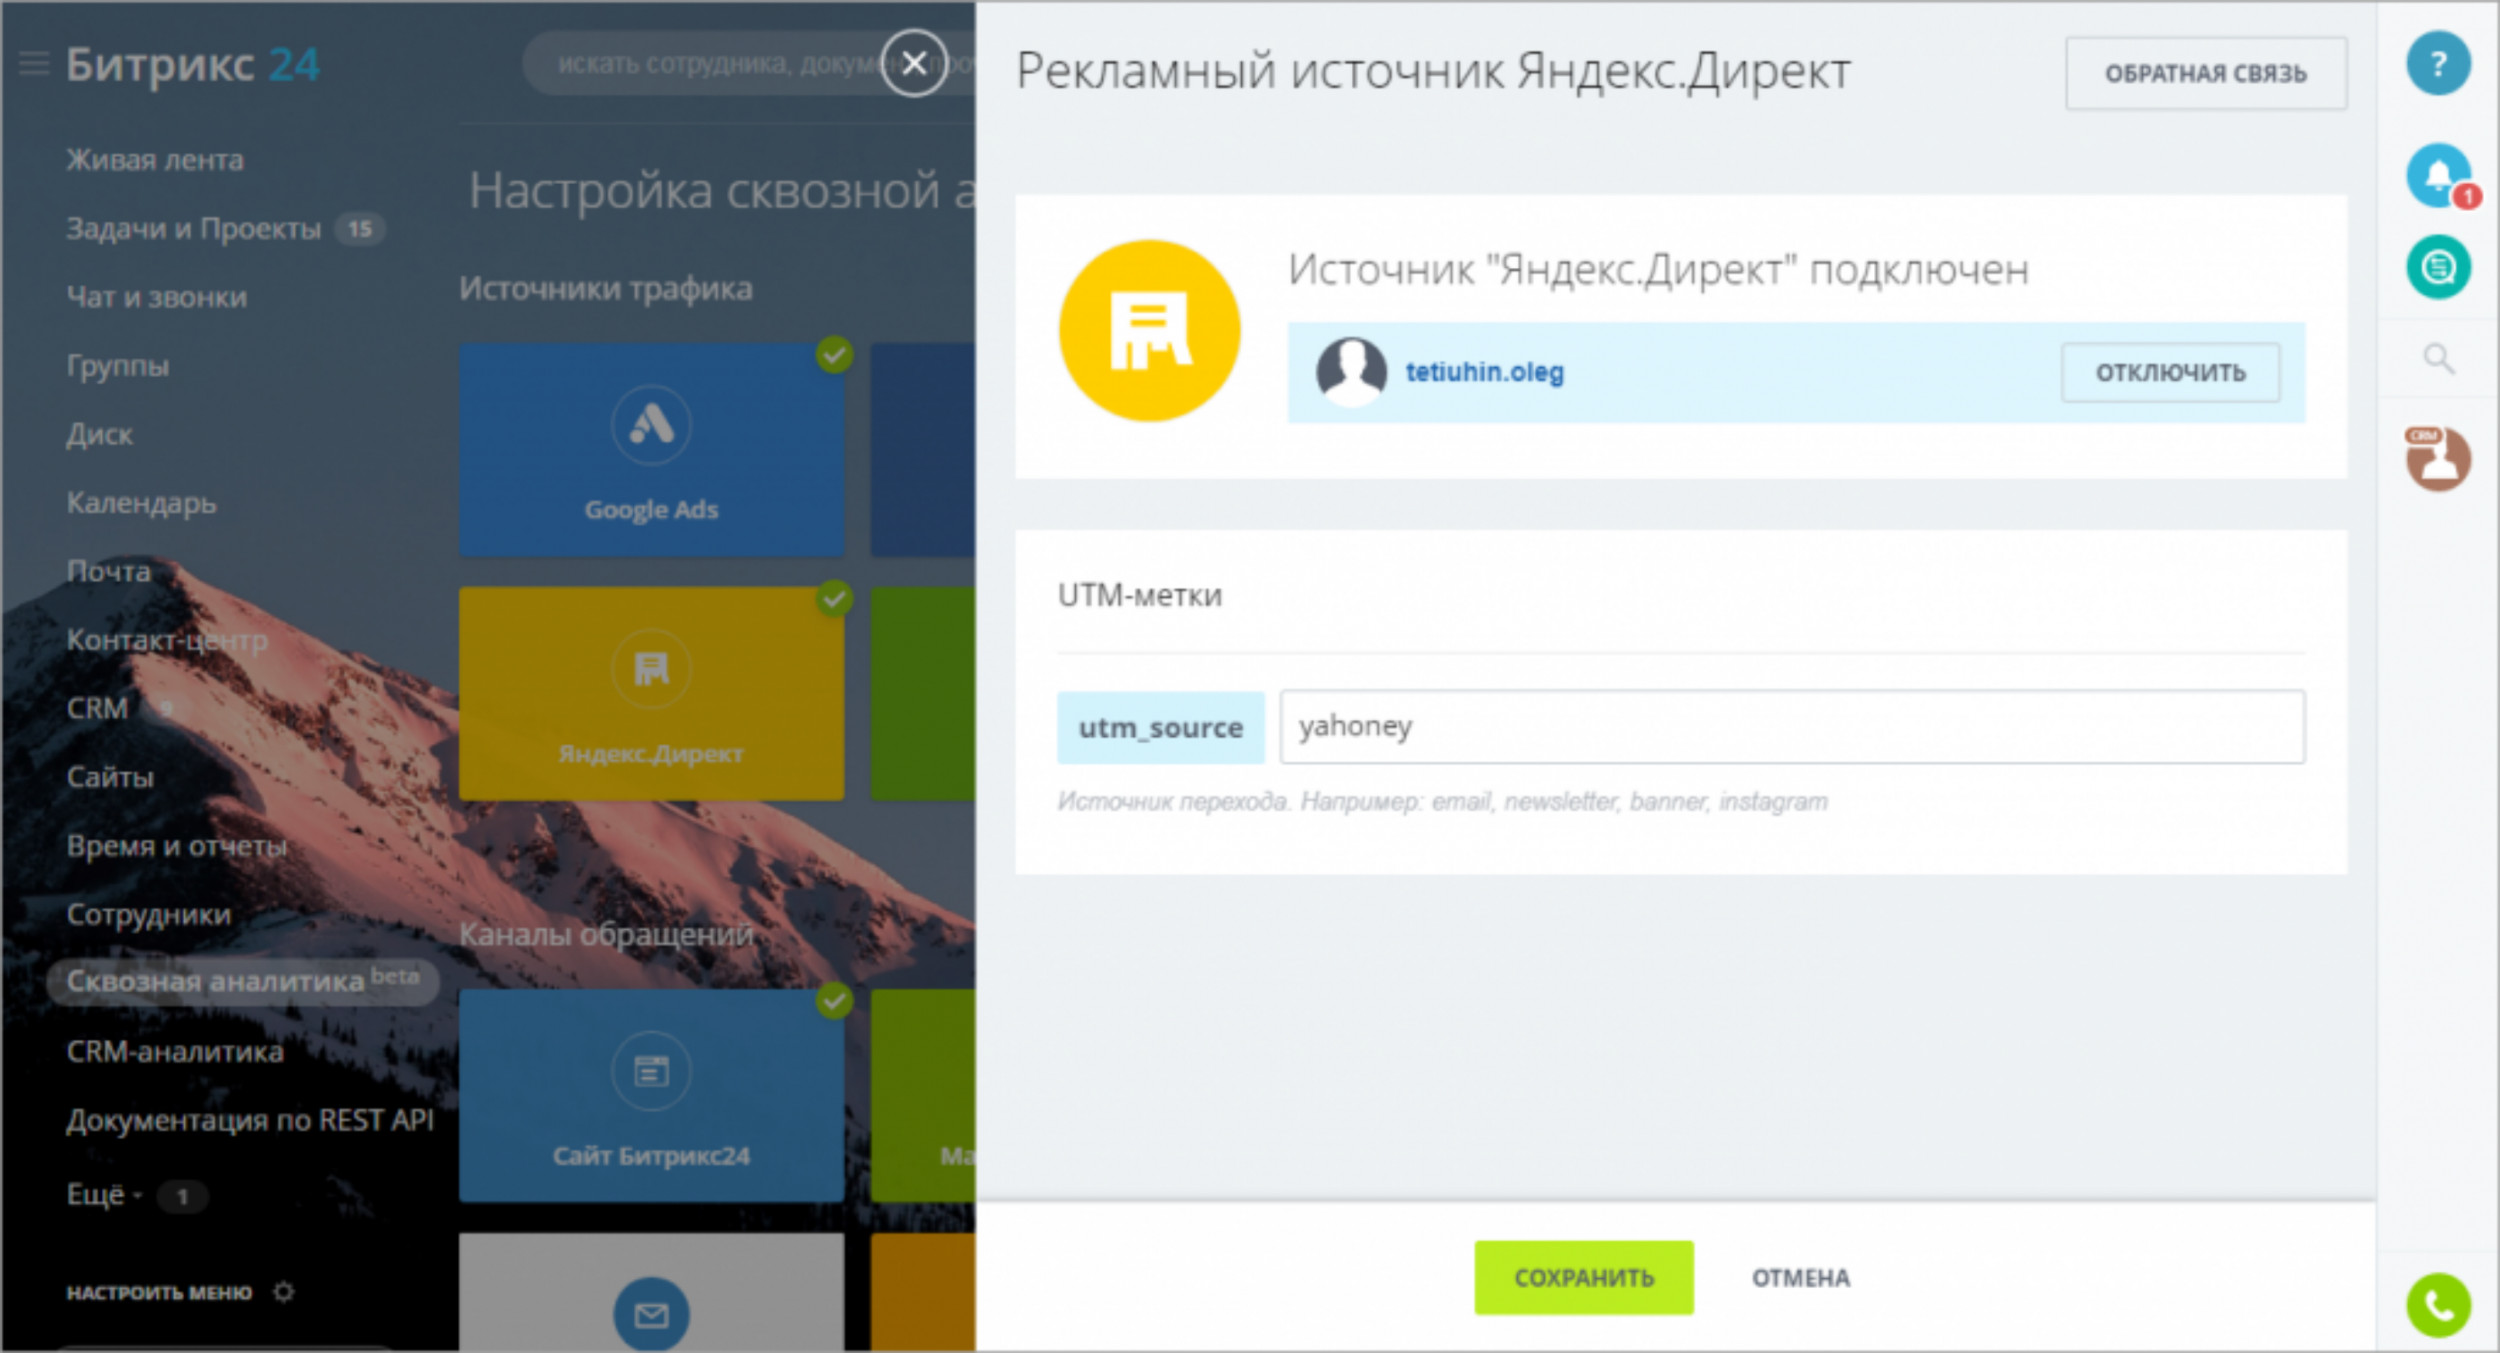2500x1353 pixels.
Task: Click the Отмена link
Action: [x=1800, y=1277]
